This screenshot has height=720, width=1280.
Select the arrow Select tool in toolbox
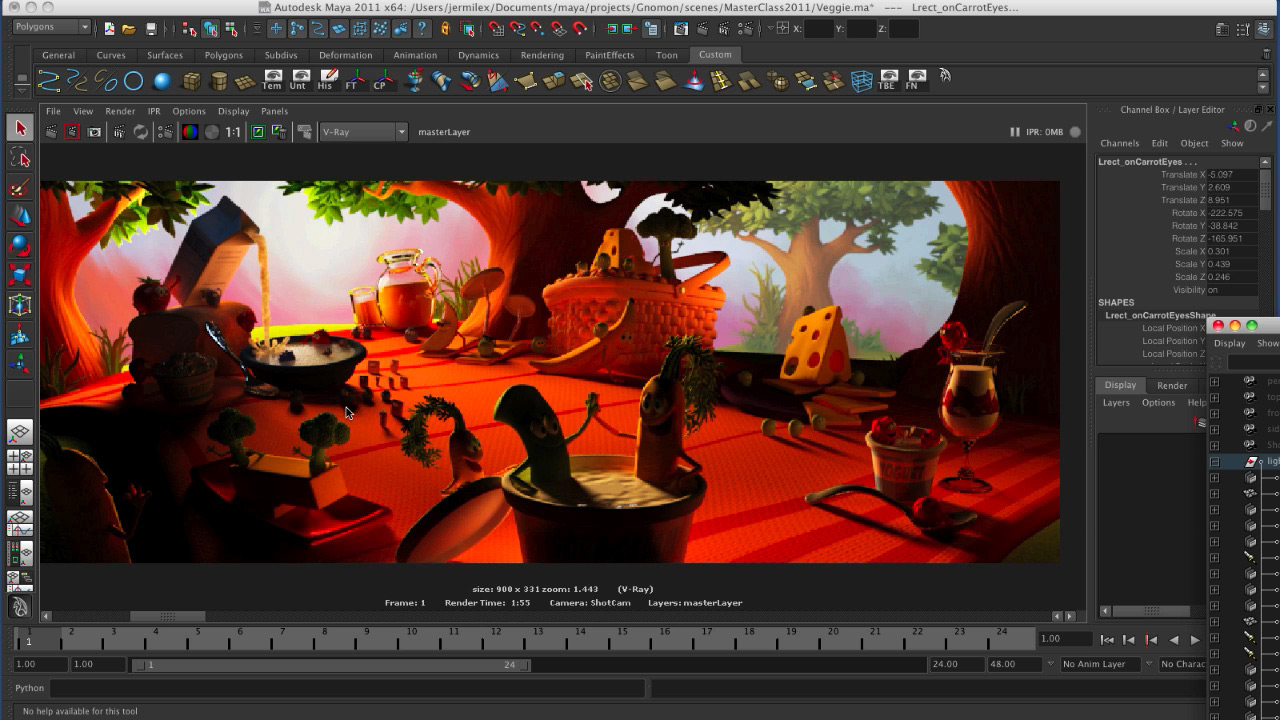click(x=20, y=128)
